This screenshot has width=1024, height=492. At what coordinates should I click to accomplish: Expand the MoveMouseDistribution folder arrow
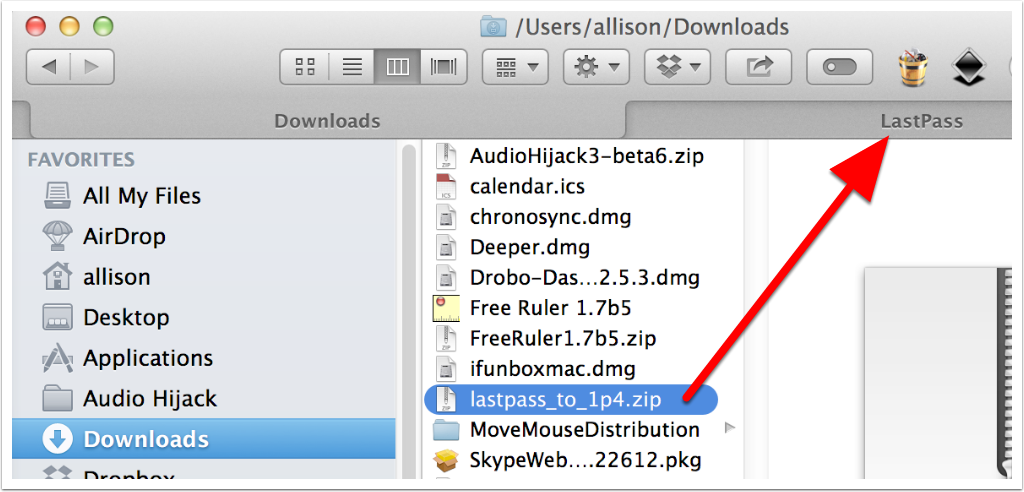tap(728, 429)
